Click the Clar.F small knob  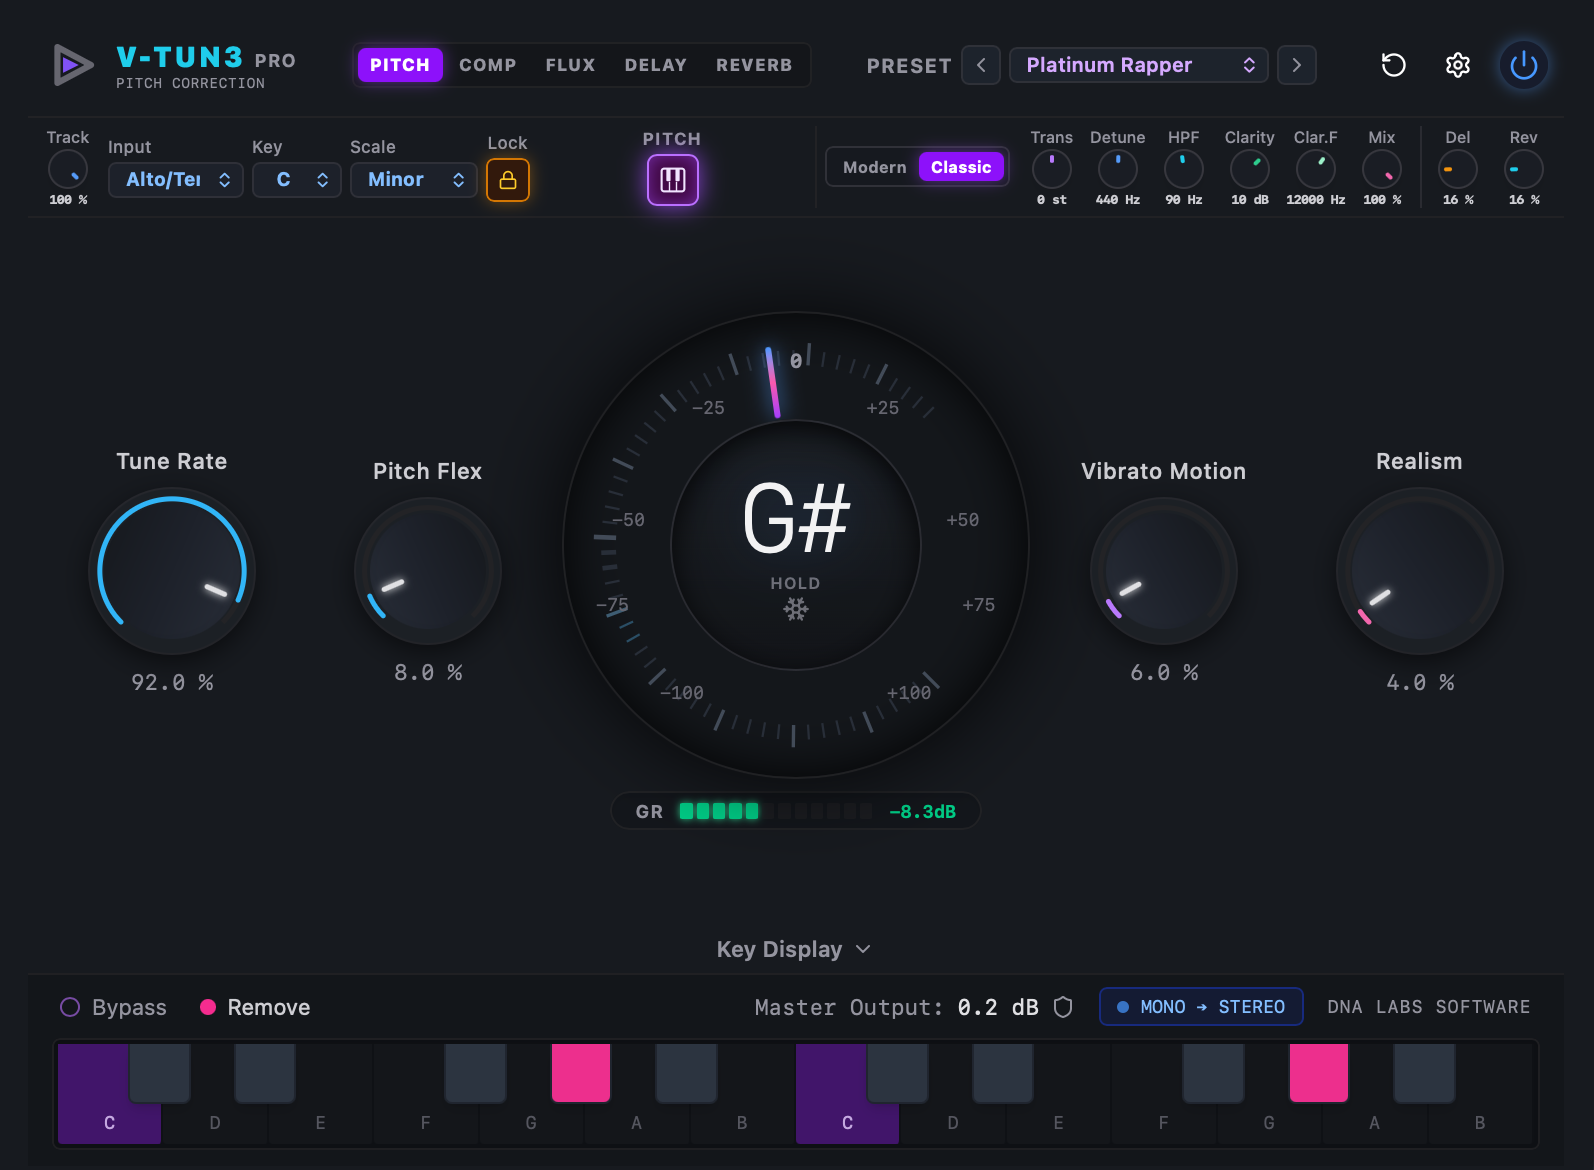pyautogui.click(x=1316, y=169)
